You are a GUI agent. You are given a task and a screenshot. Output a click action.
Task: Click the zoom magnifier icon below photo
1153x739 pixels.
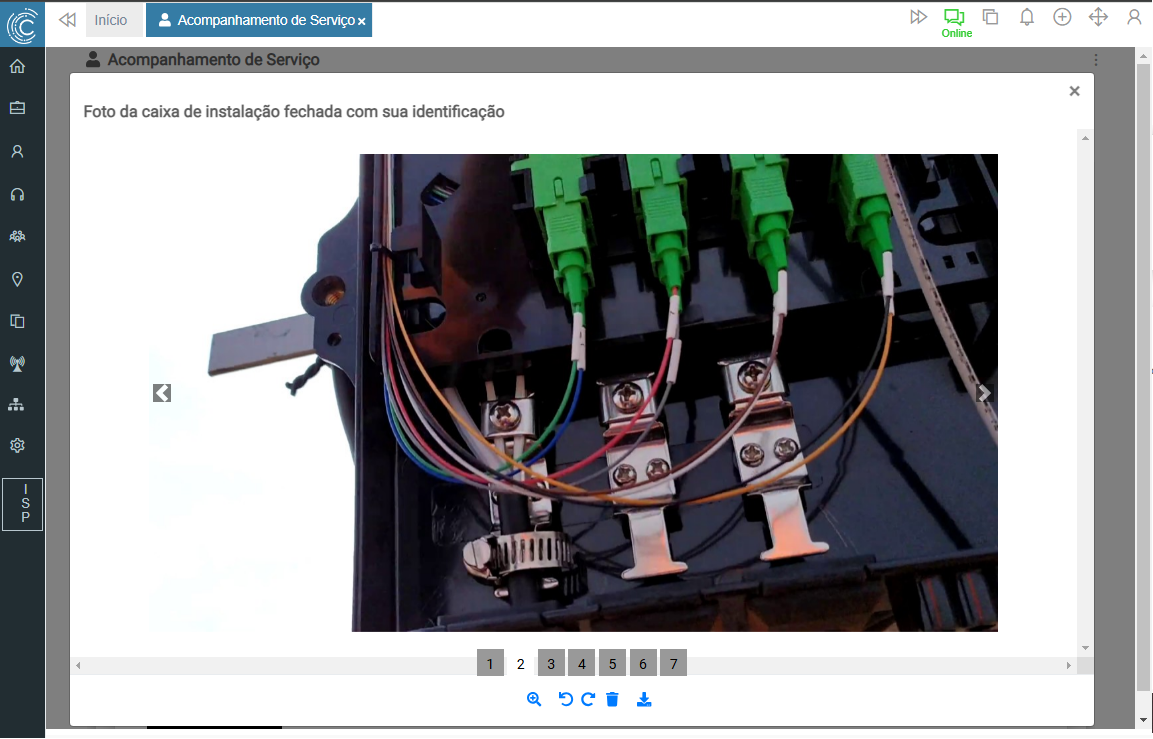(x=534, y=700)
